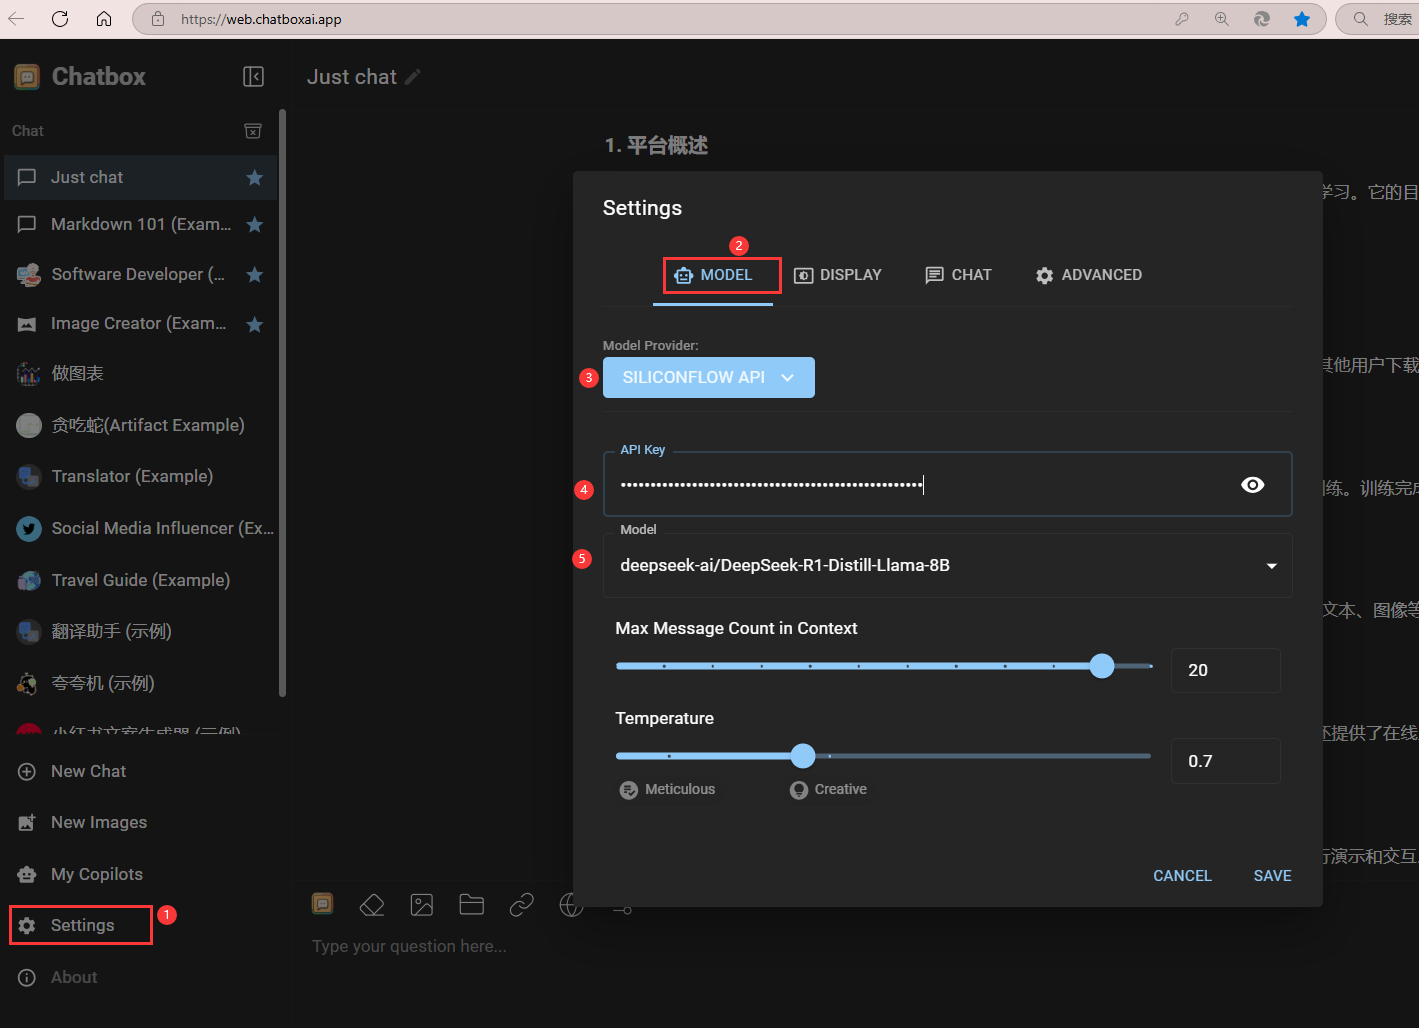Click the browser address bar URL
This screenshot has height=1028, width=1419.
[x=261, y=19]
